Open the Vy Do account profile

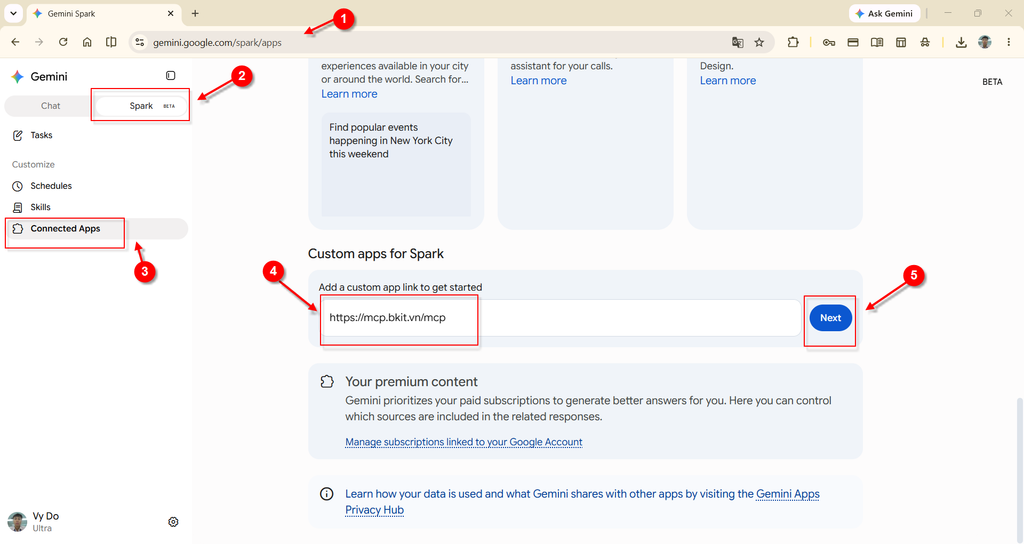34,522
